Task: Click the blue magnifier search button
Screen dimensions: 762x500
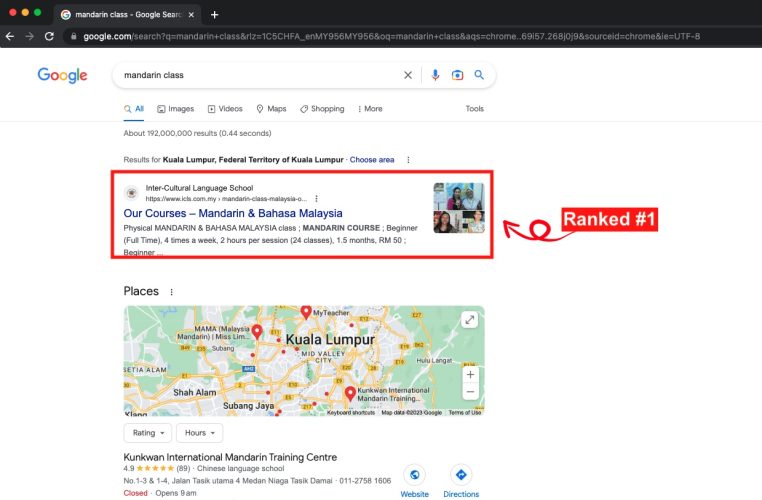Action: (479, 75)
